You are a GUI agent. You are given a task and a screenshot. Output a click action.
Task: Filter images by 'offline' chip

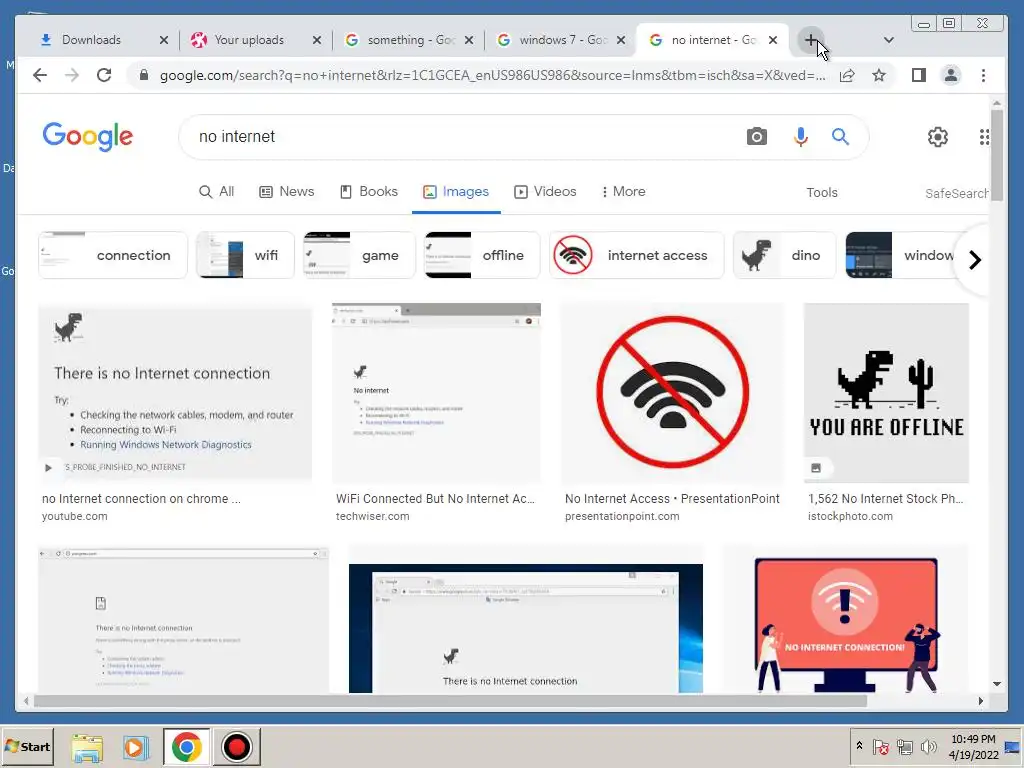[482, 255]
